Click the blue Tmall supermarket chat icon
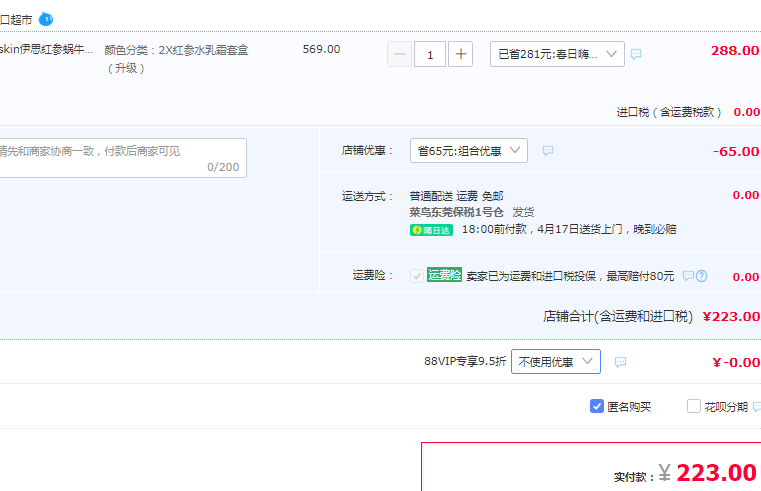Screen dimensions: 761x491 [x=46, y=19]
